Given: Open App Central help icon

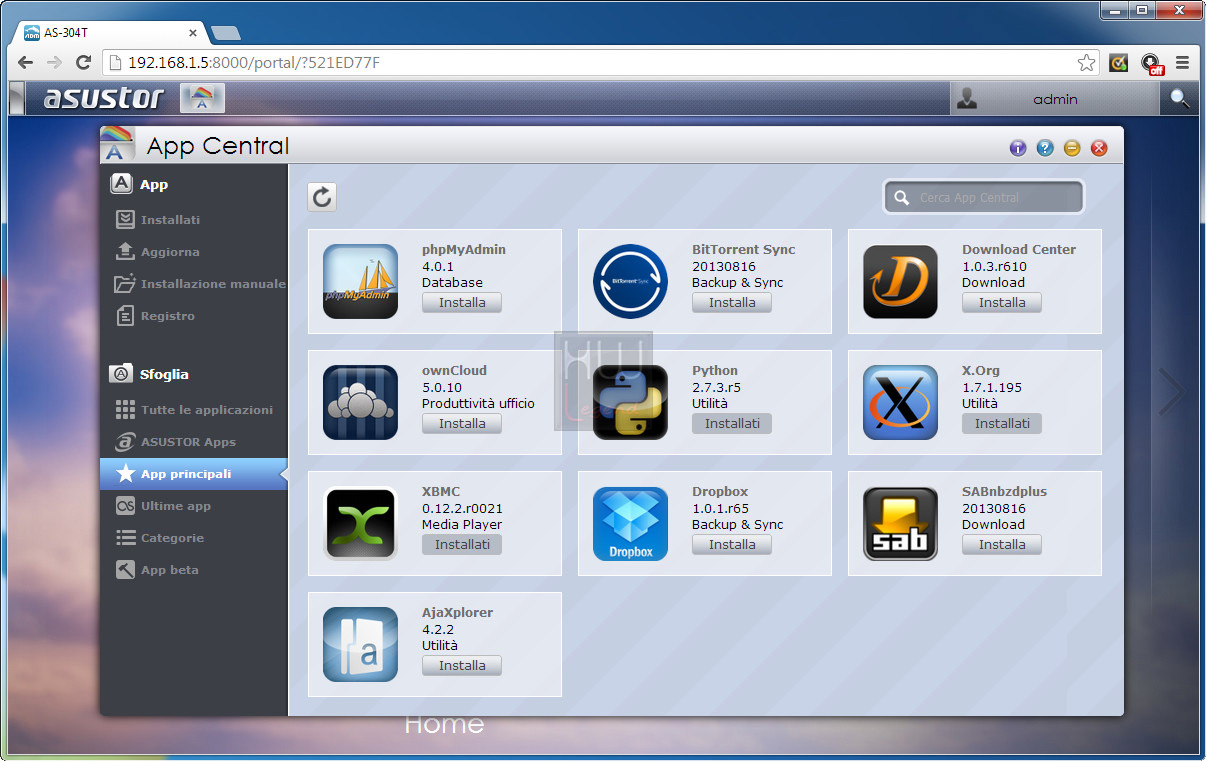Looking at the screenshot, I should pyautogui.click(x=1045, y=148).
